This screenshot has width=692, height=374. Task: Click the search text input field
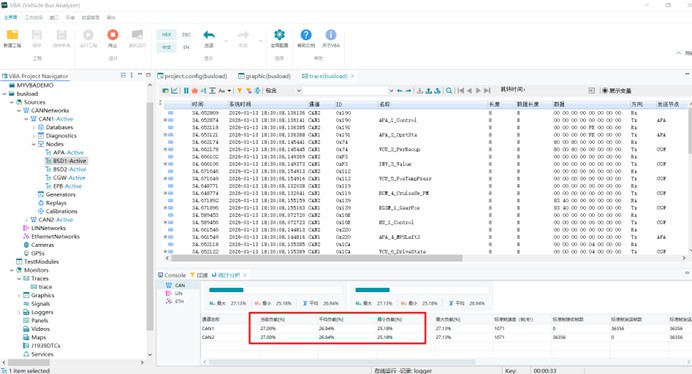tap(346, 91)
